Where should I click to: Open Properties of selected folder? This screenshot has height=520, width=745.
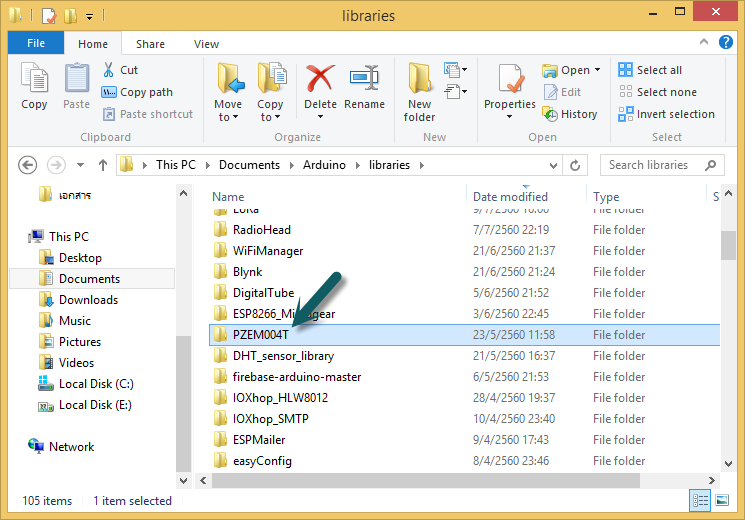[509, 91]
